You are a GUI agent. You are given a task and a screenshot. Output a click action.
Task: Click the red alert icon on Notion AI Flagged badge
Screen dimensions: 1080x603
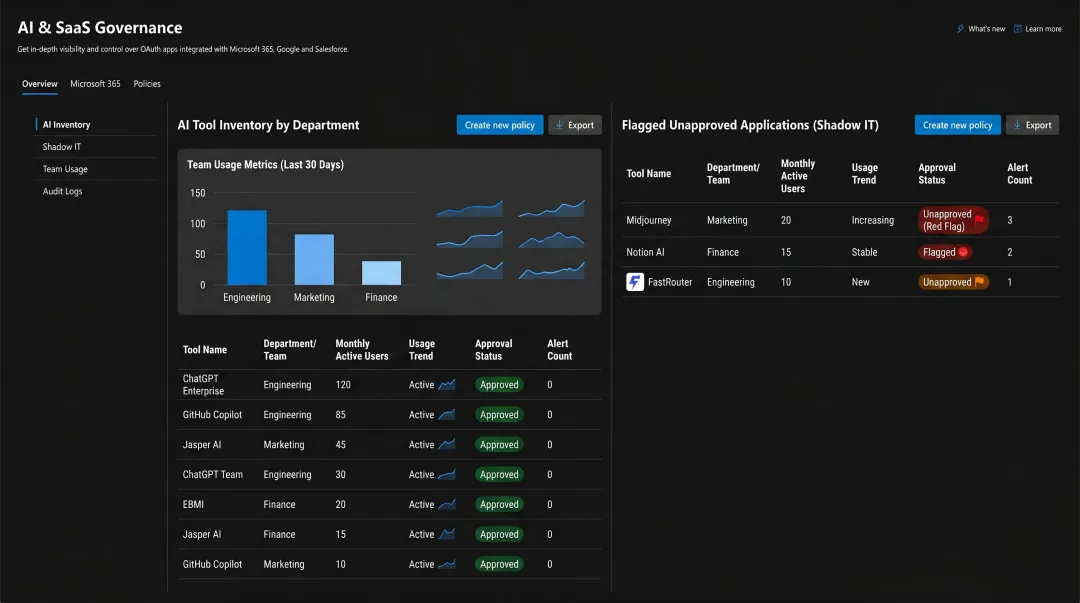tap(963, 252)
